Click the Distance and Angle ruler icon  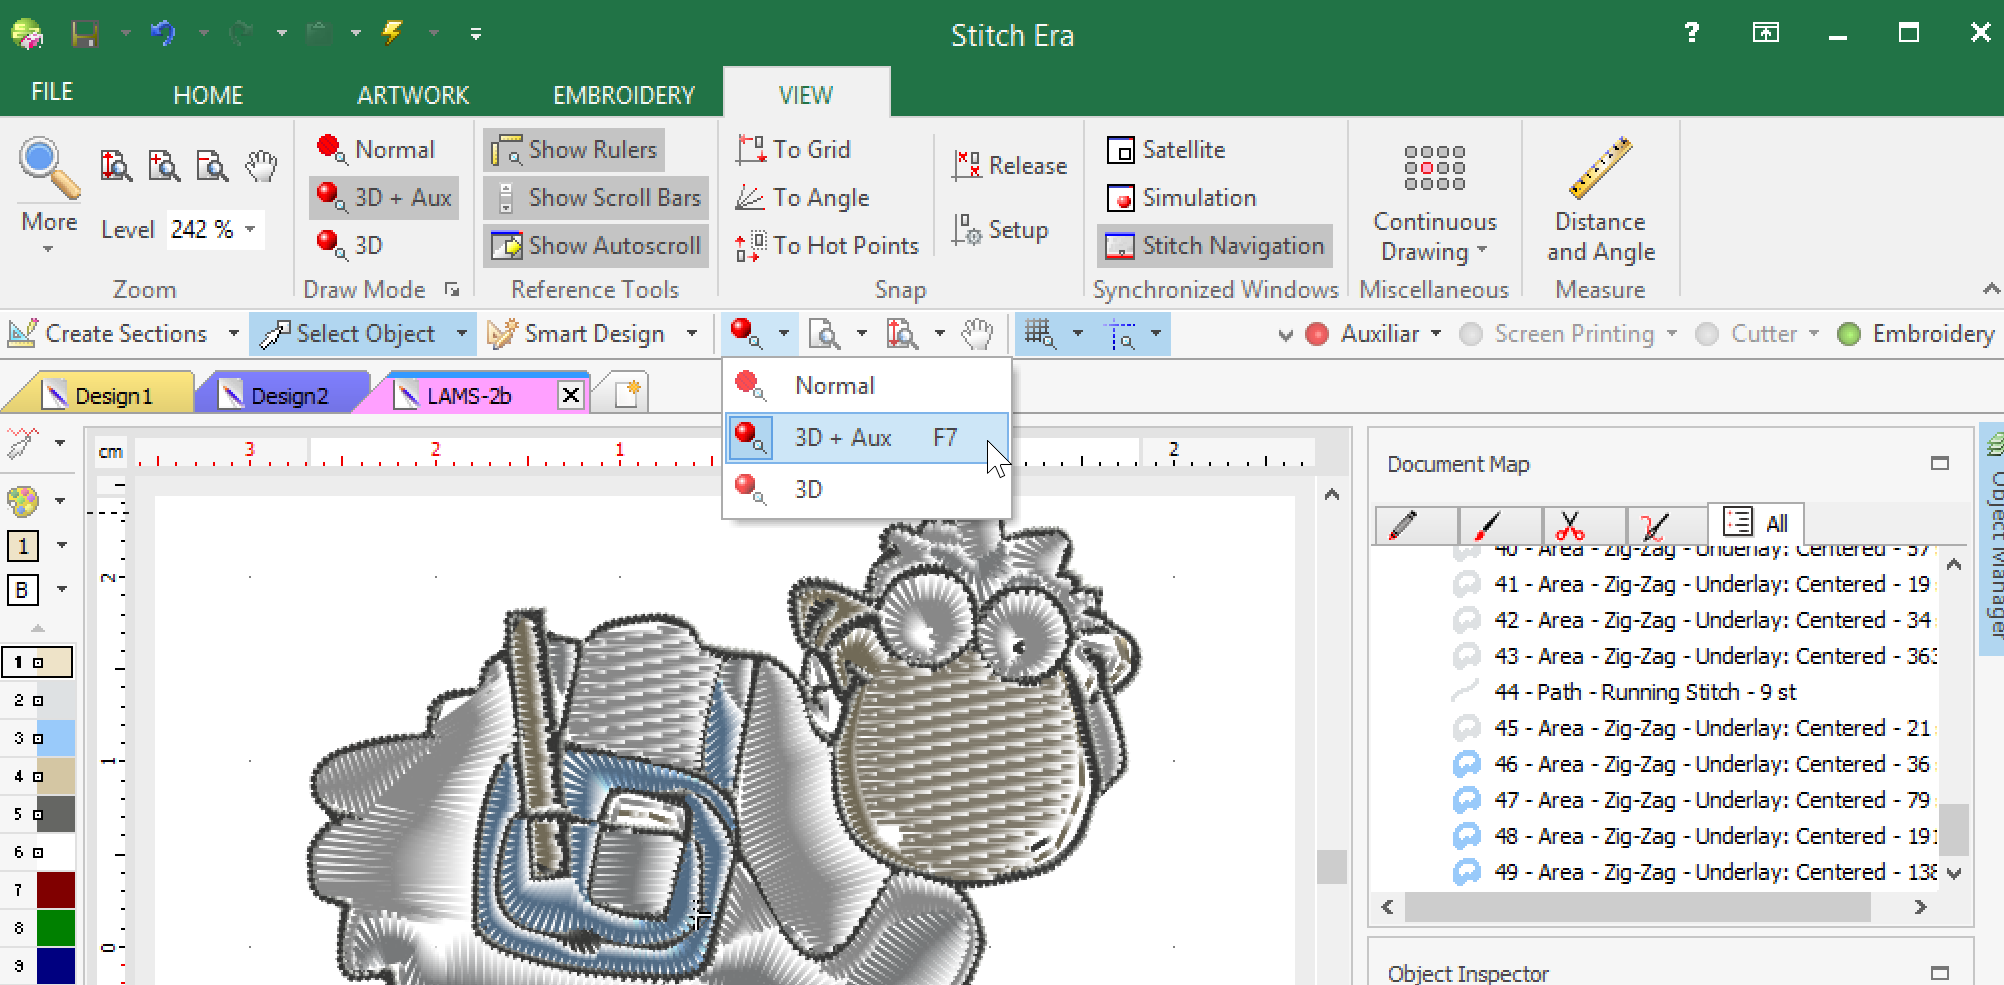pyautogui.click(x=1600, y=168)
